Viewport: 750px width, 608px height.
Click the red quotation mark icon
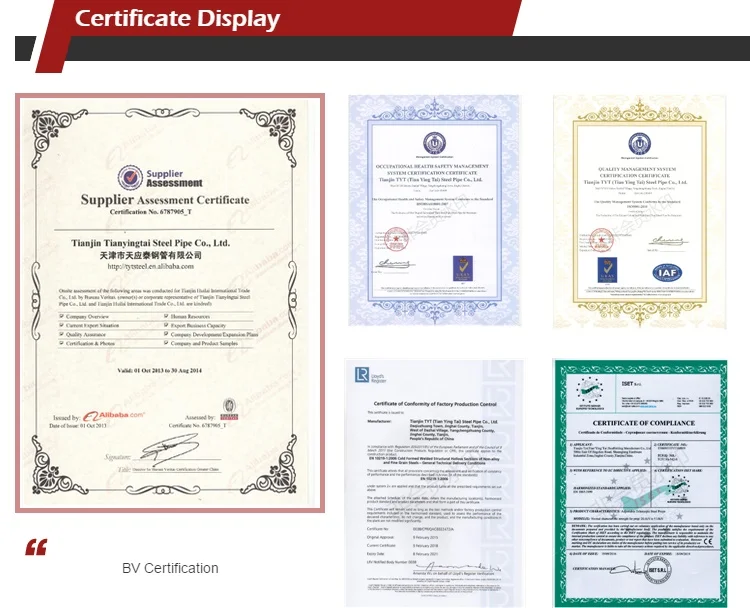(x=36, y=547)
